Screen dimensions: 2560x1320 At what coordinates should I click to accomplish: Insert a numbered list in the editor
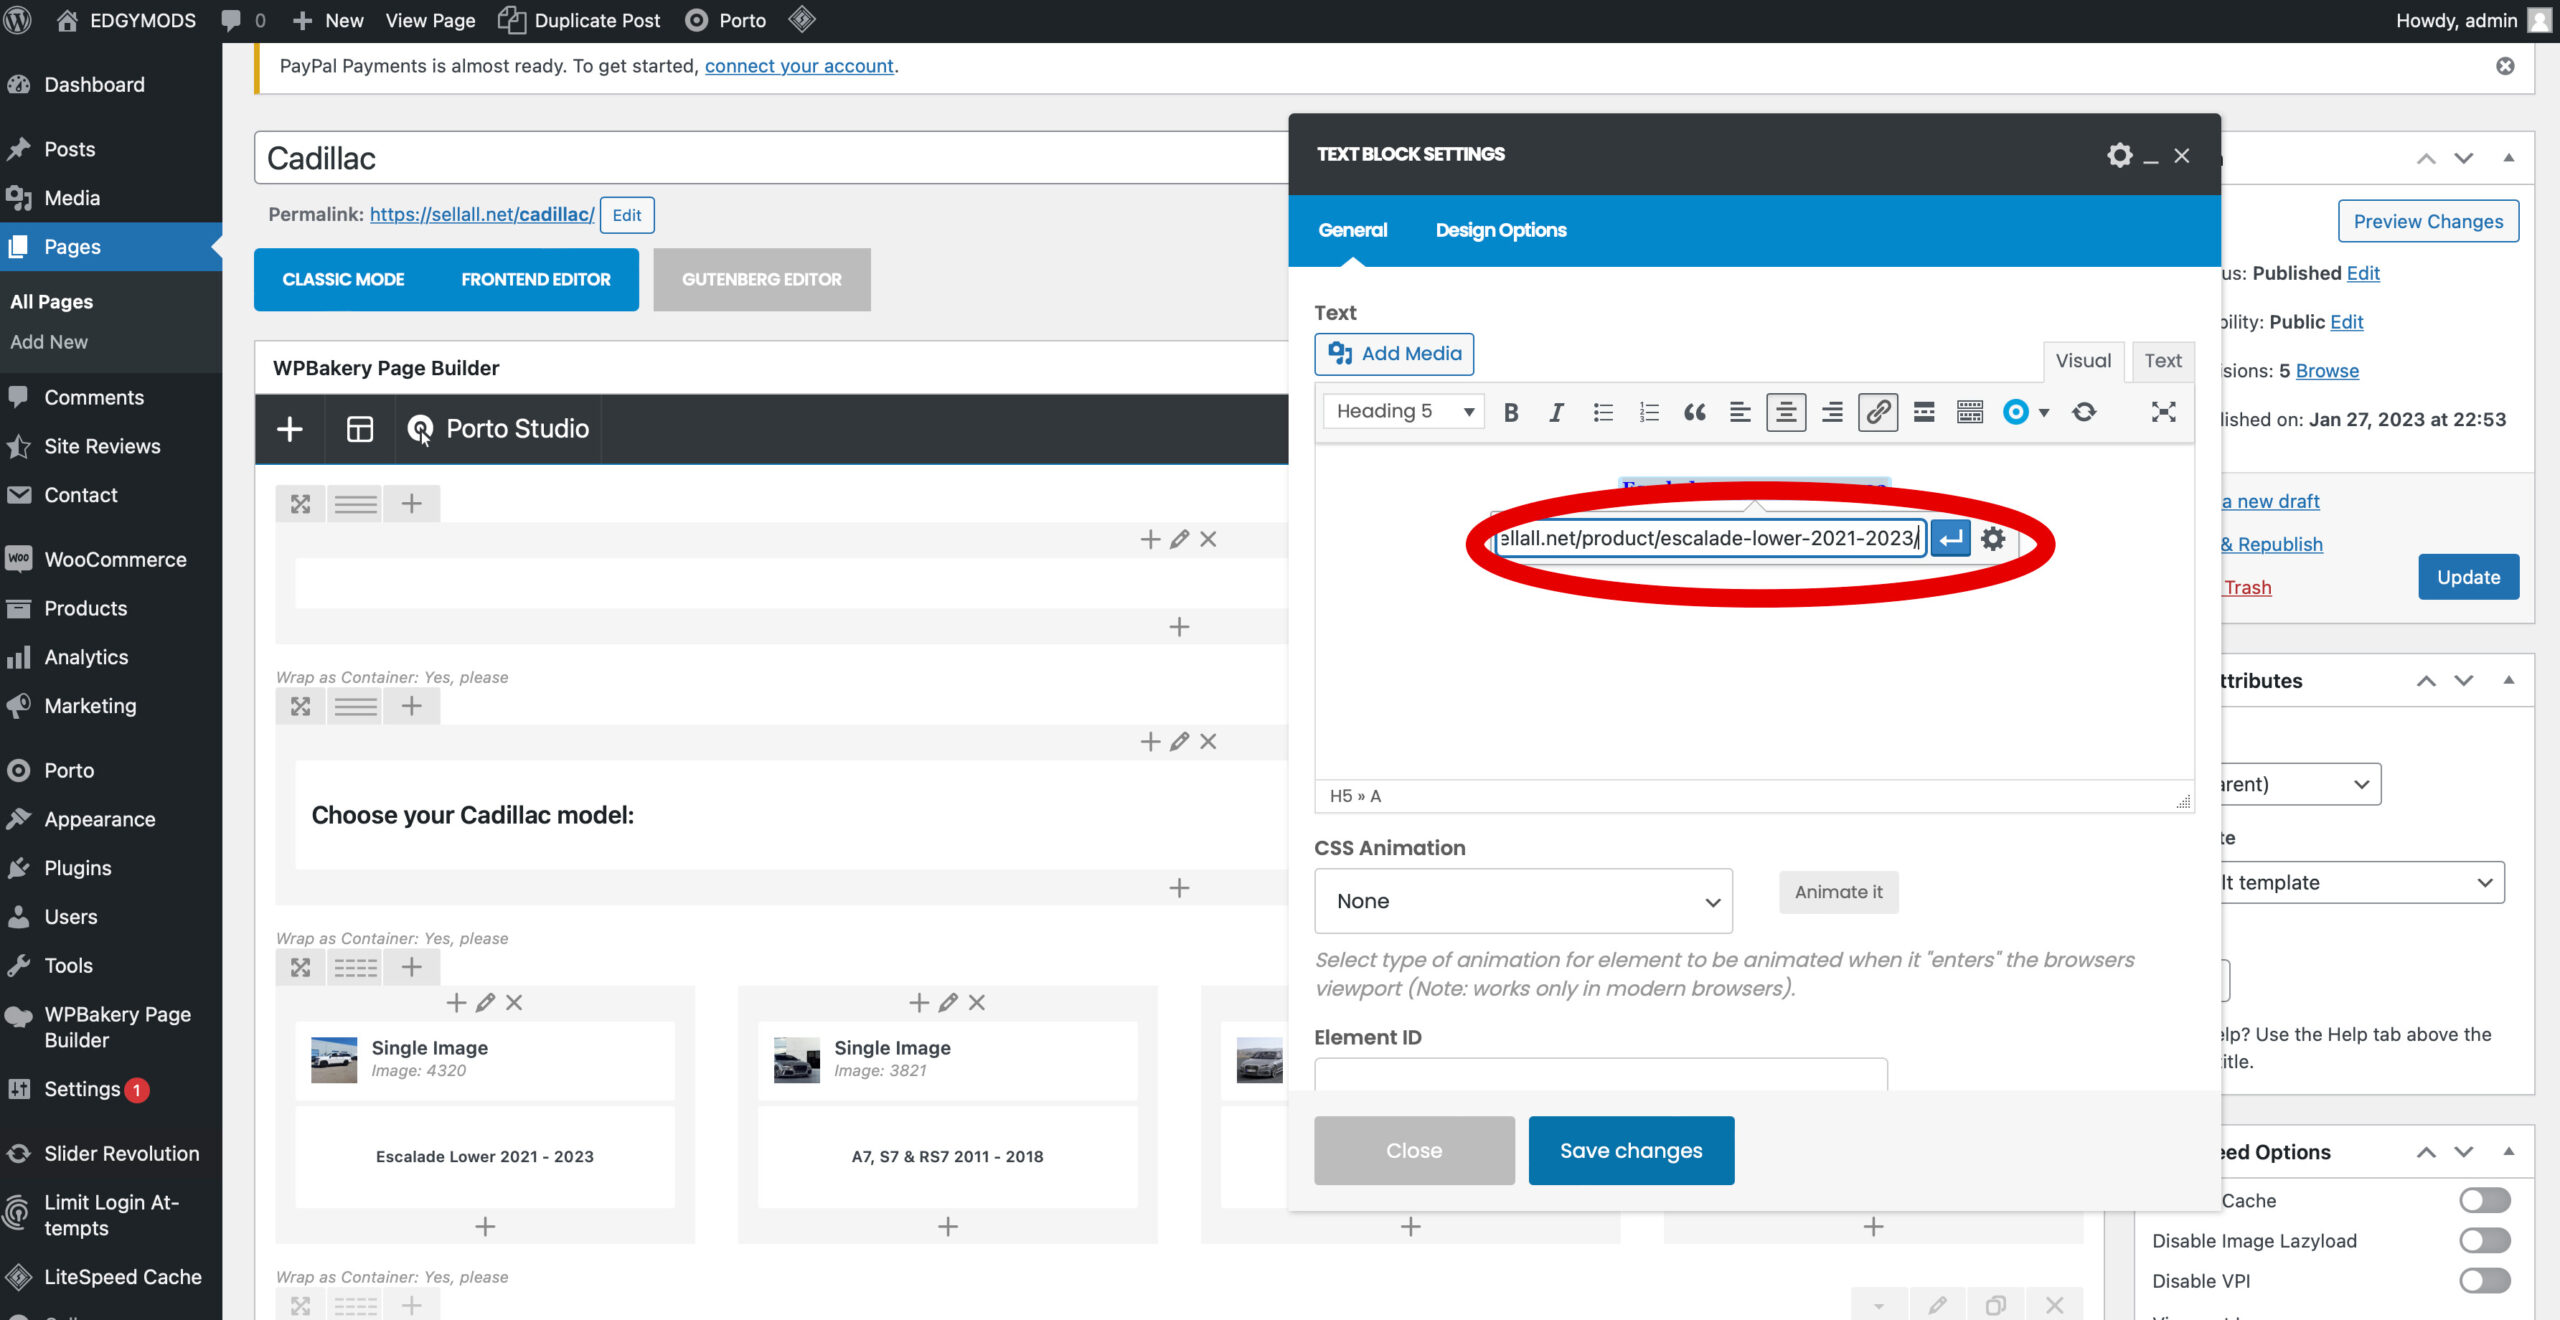1649,412
